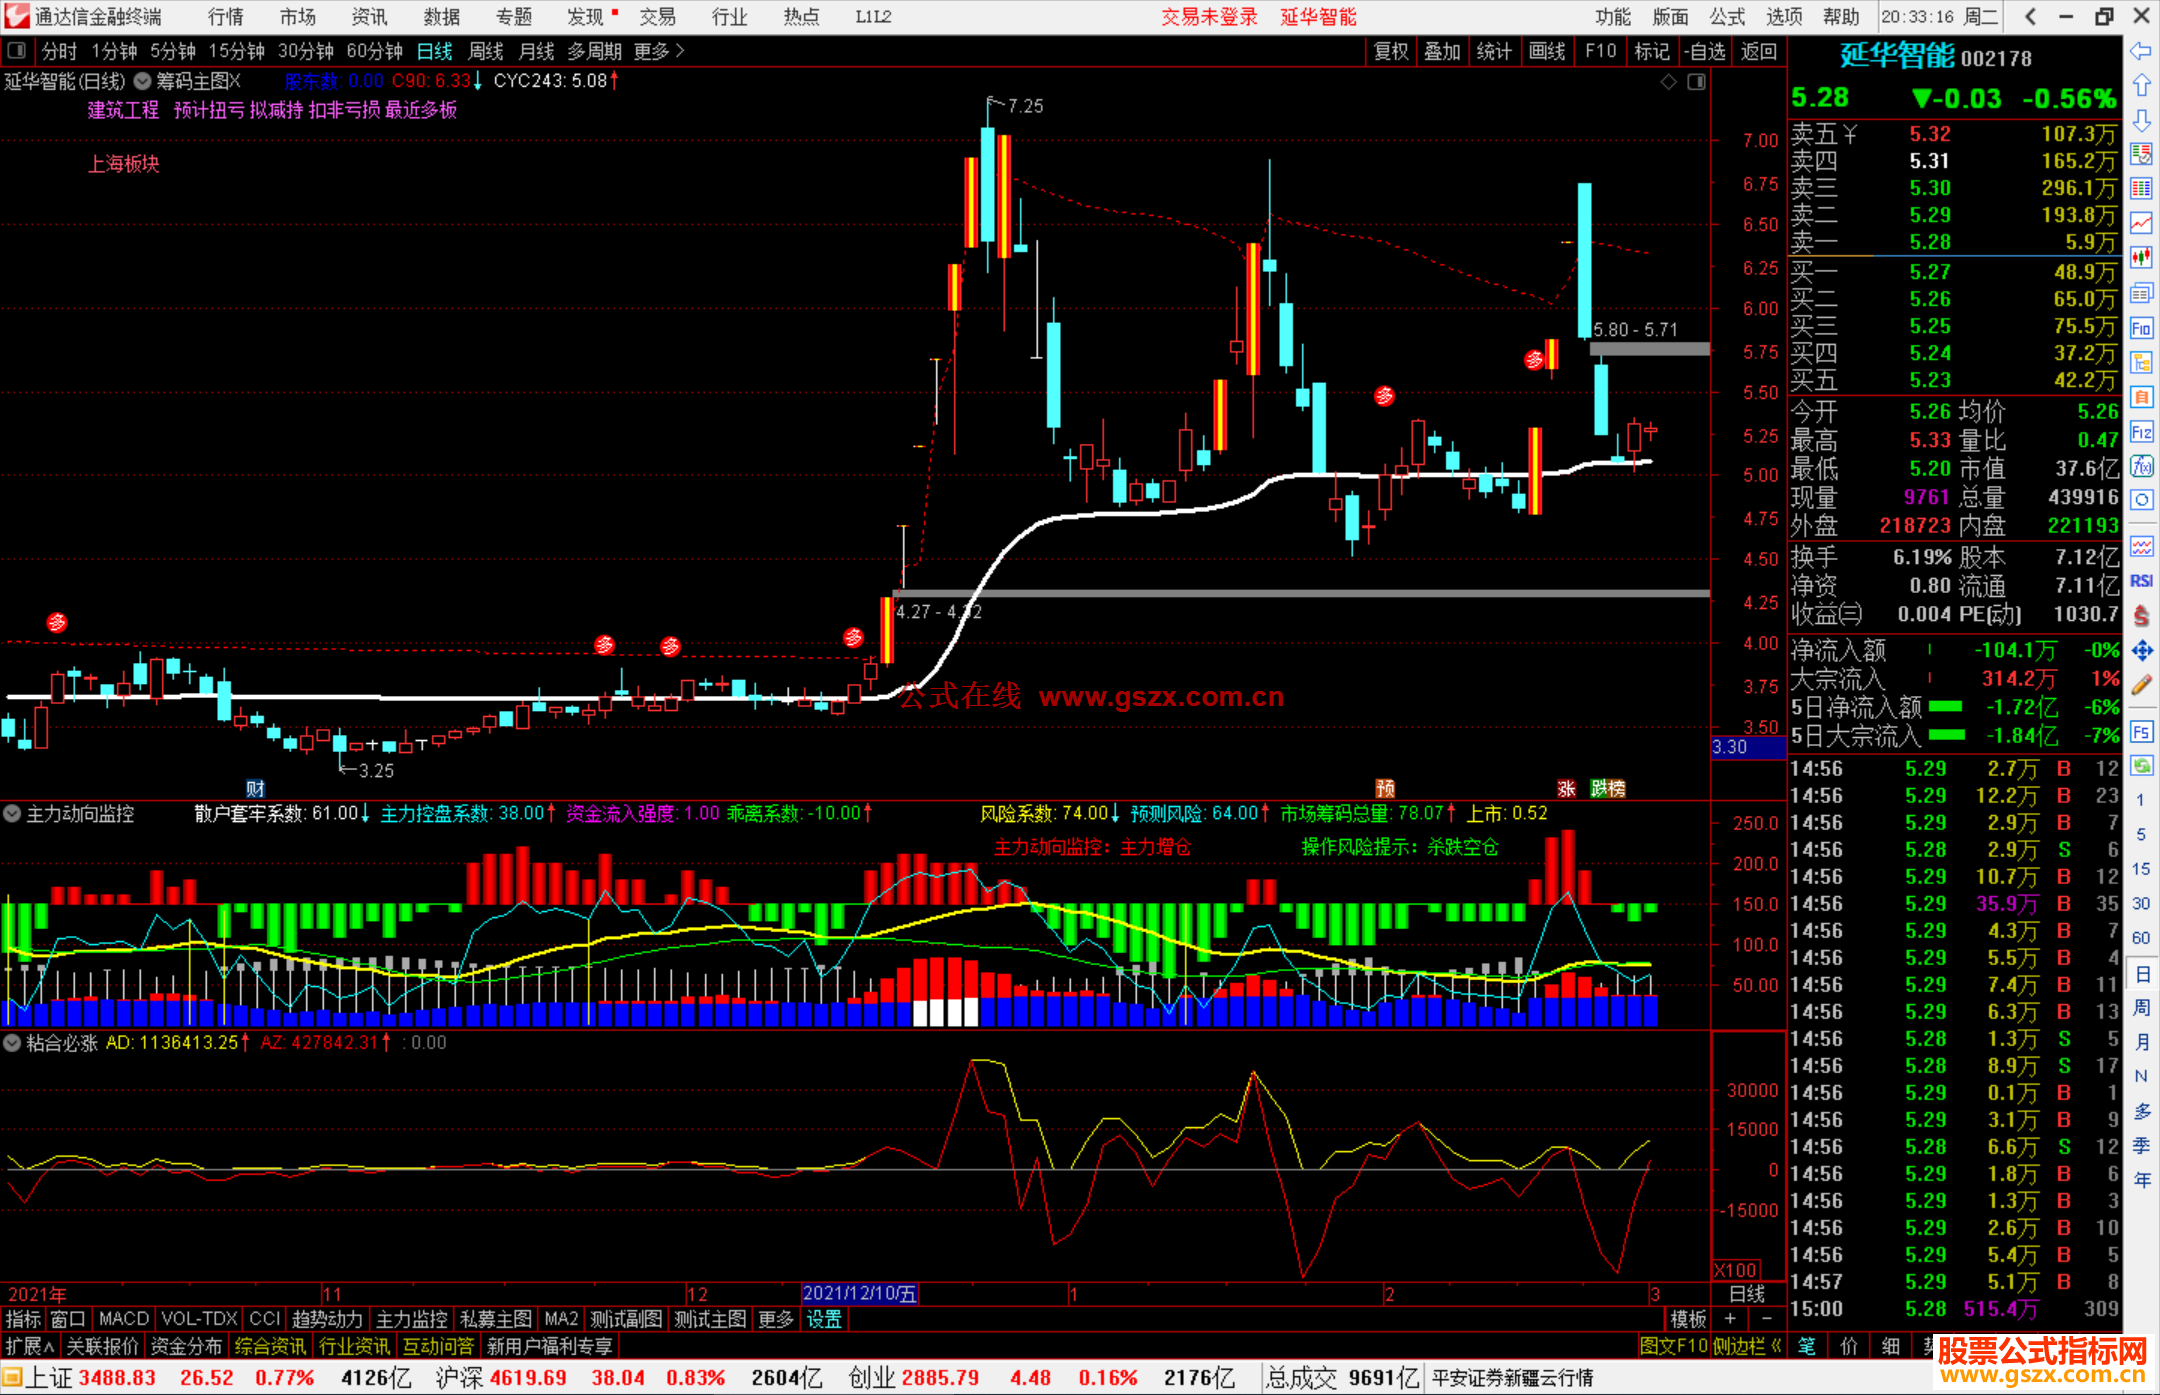
Task: Open the 窗口 window count menu
Action: pyautogui.click(x=68, y=1319)
